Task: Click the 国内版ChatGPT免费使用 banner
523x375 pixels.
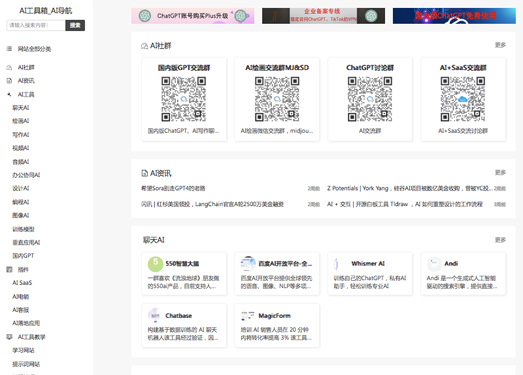Action: [454, 16]
